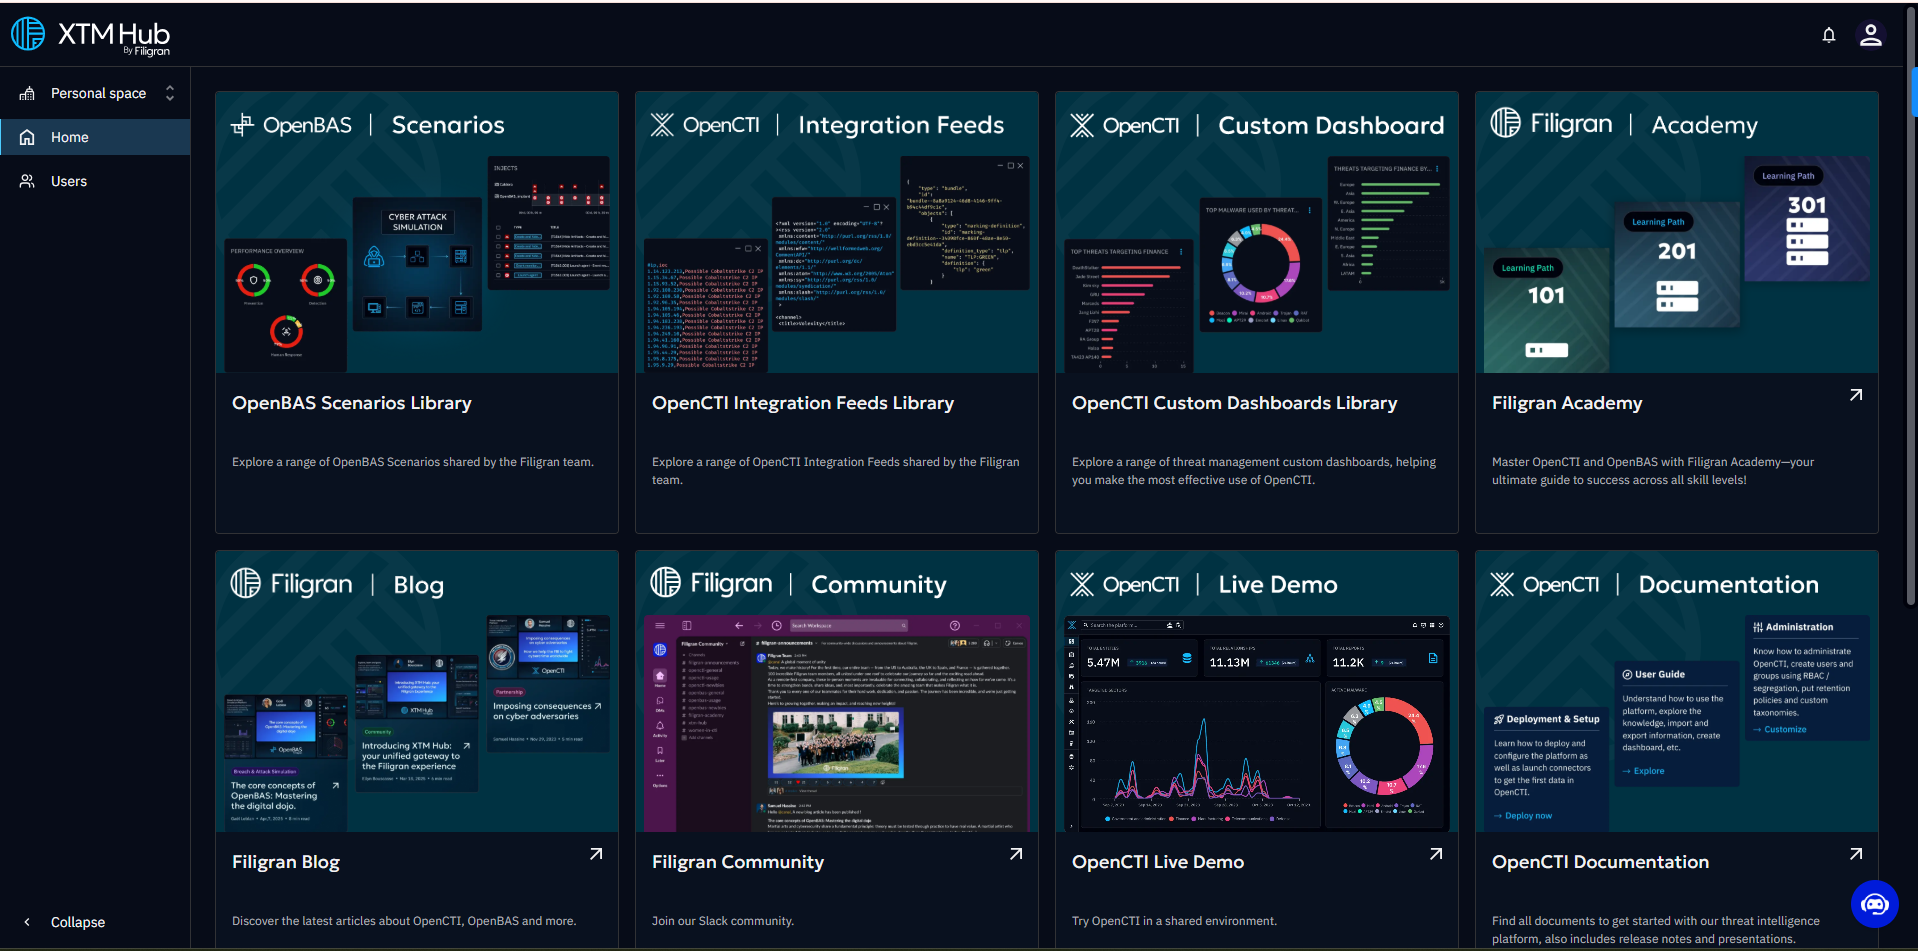
Task: Click 'Discover the latest articles' blog description
Action: coord(404,921)
